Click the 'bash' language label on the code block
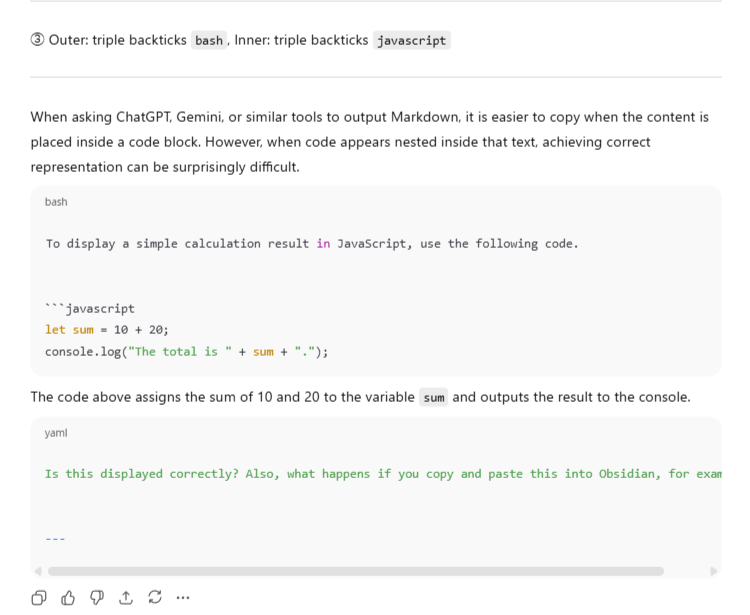The width and height of the screenshot is (750, 615). (x=56, y=202)
